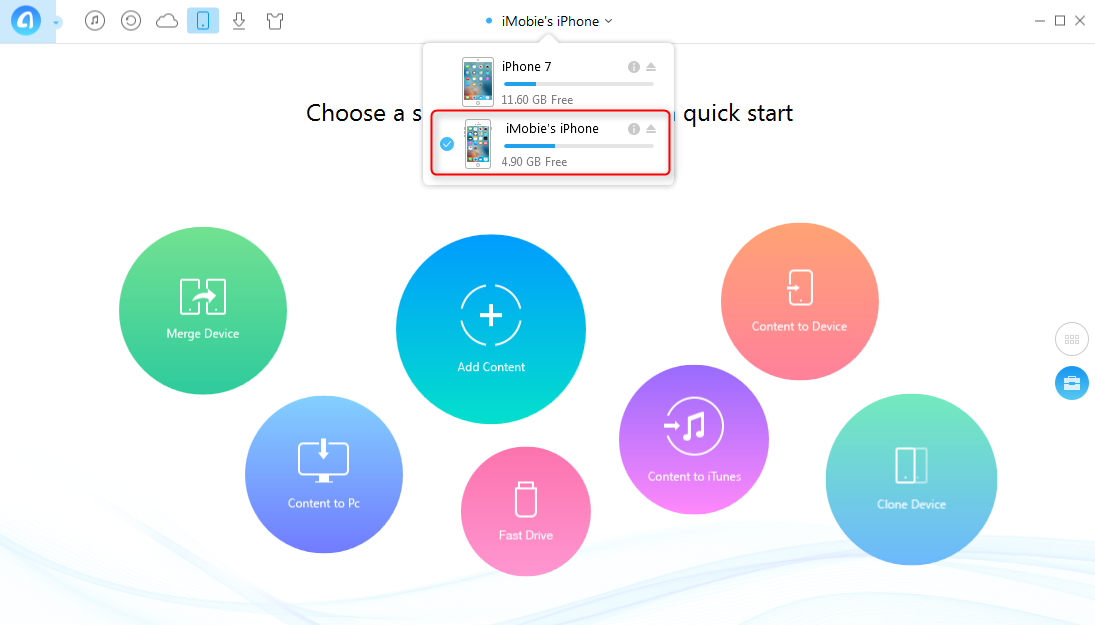This screenshot has width=1095, height=625.
Task: Show info for iPhone 7
Action: pyautogui.click(x=633, y=67)
